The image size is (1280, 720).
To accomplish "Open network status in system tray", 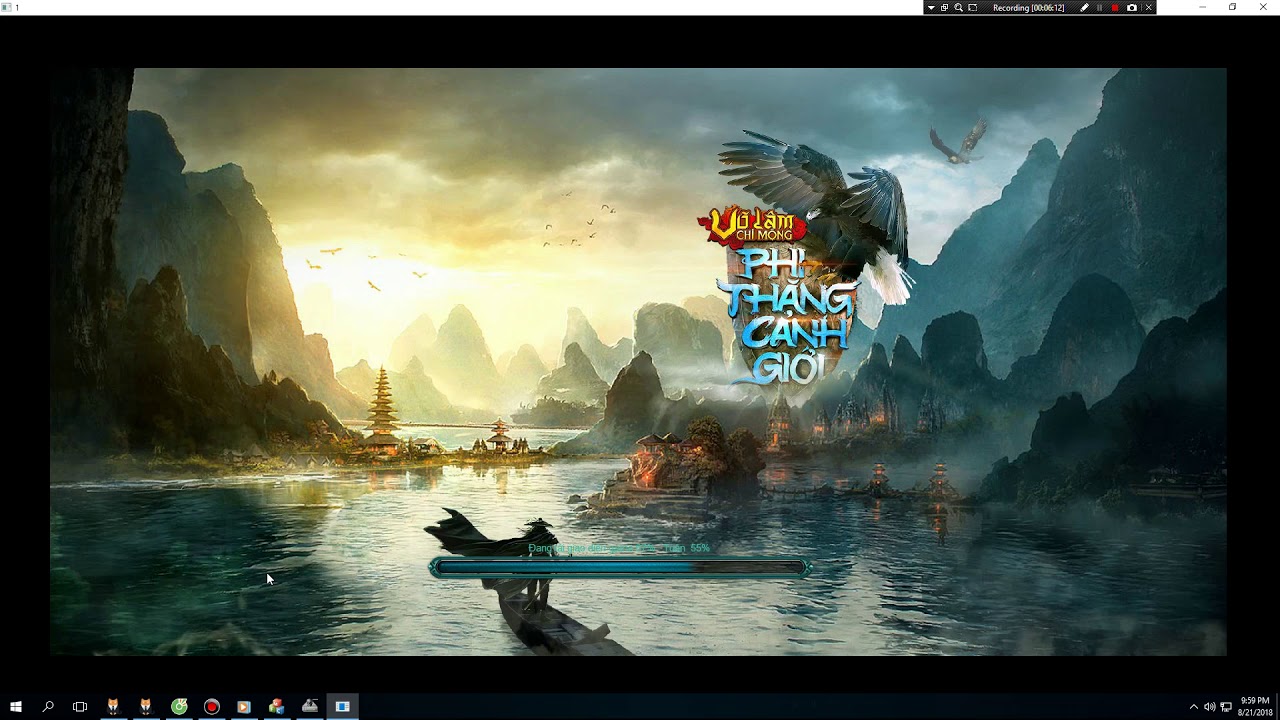I will click(1226, 707).
